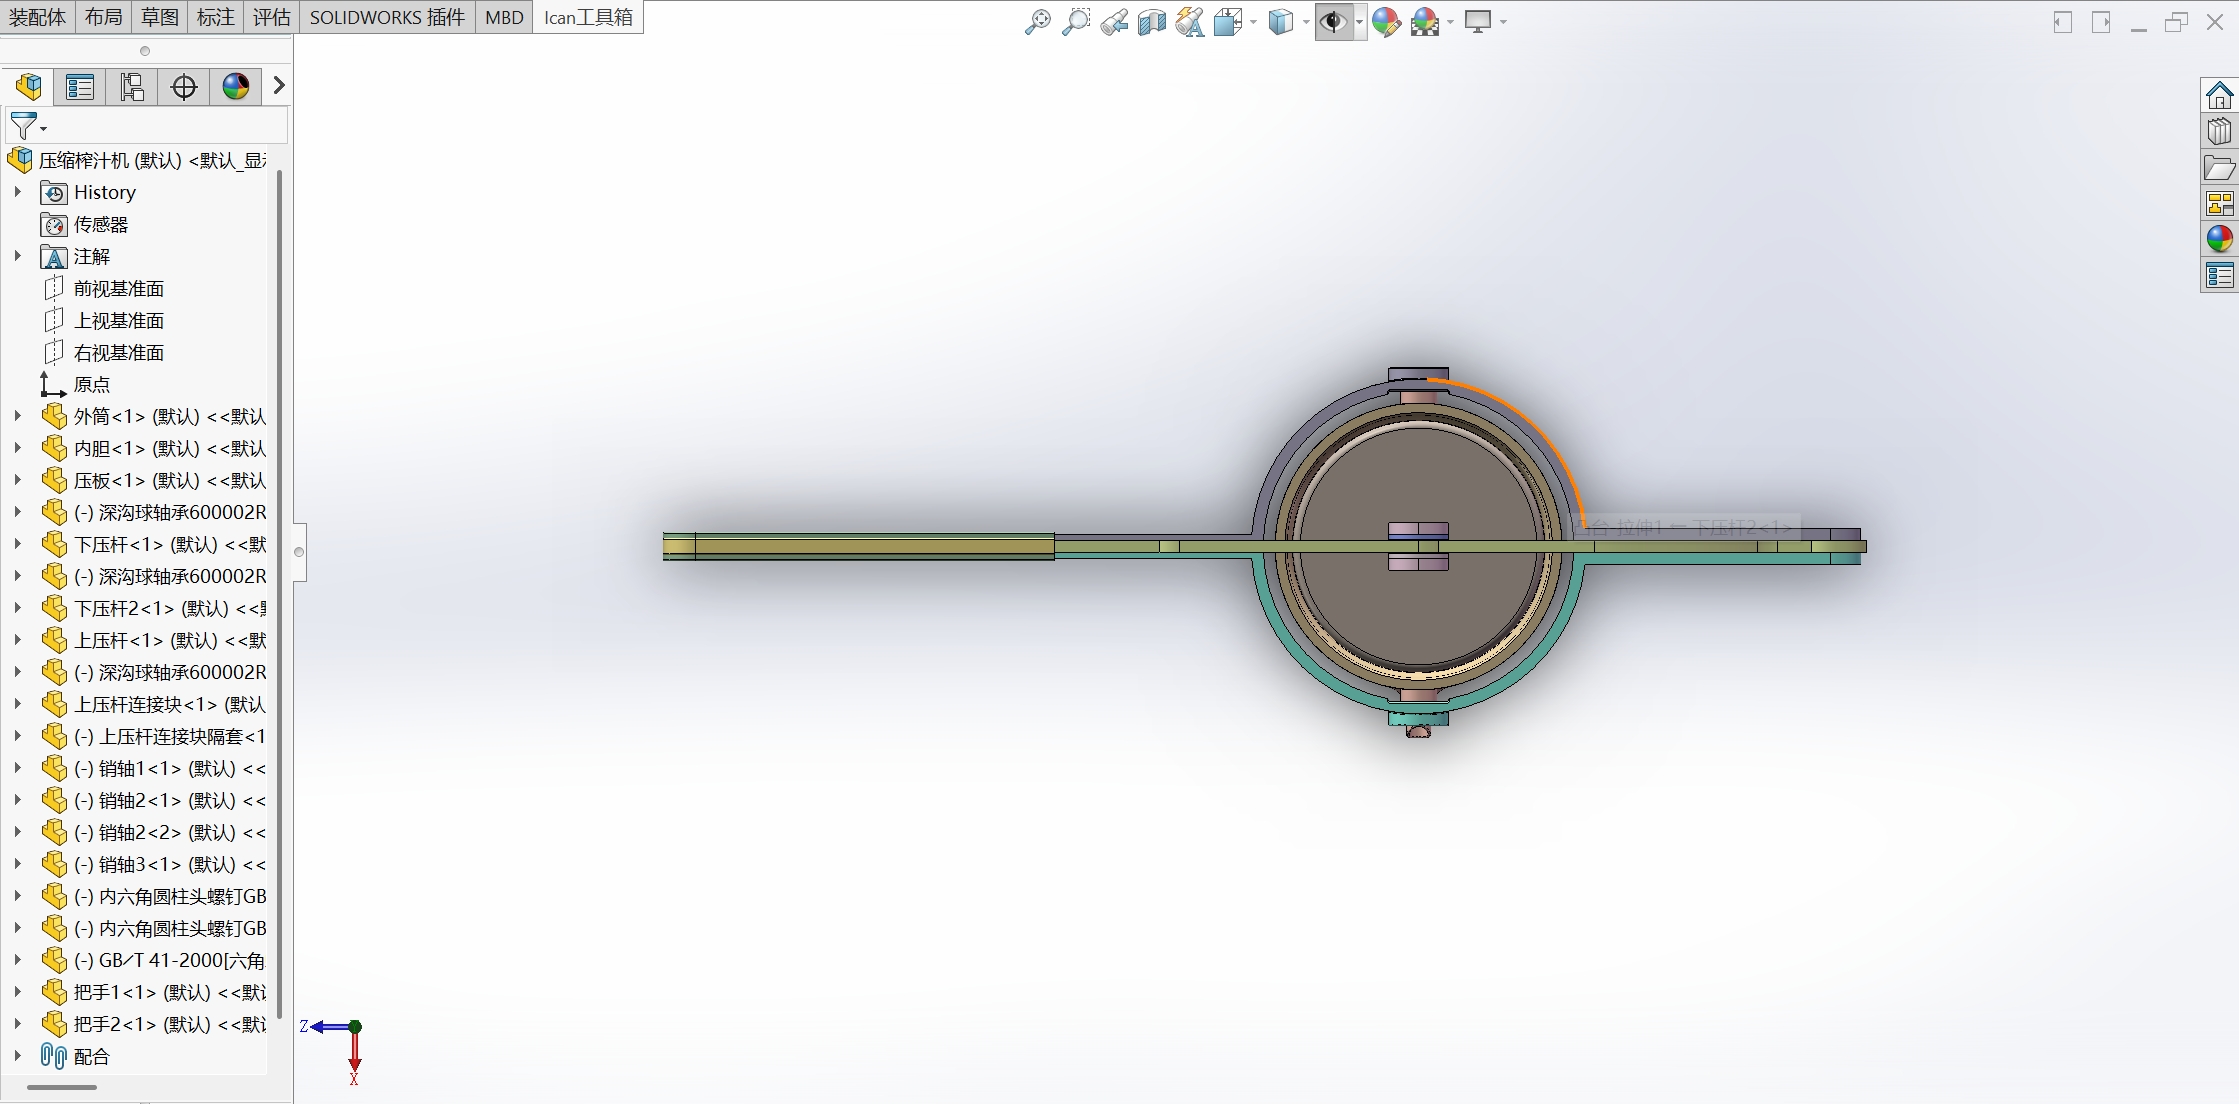
Task: Activate the Zoom to Area tool
Action: (1075, 21)
